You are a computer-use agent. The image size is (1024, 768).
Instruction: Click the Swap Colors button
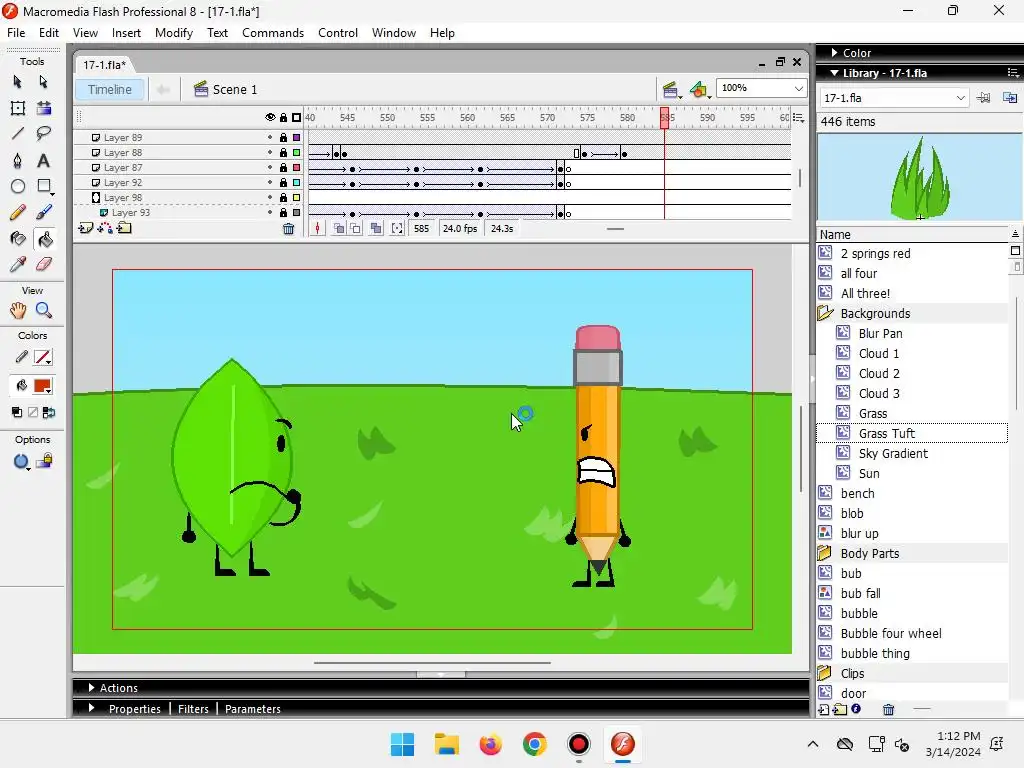(x=49, y=412)
